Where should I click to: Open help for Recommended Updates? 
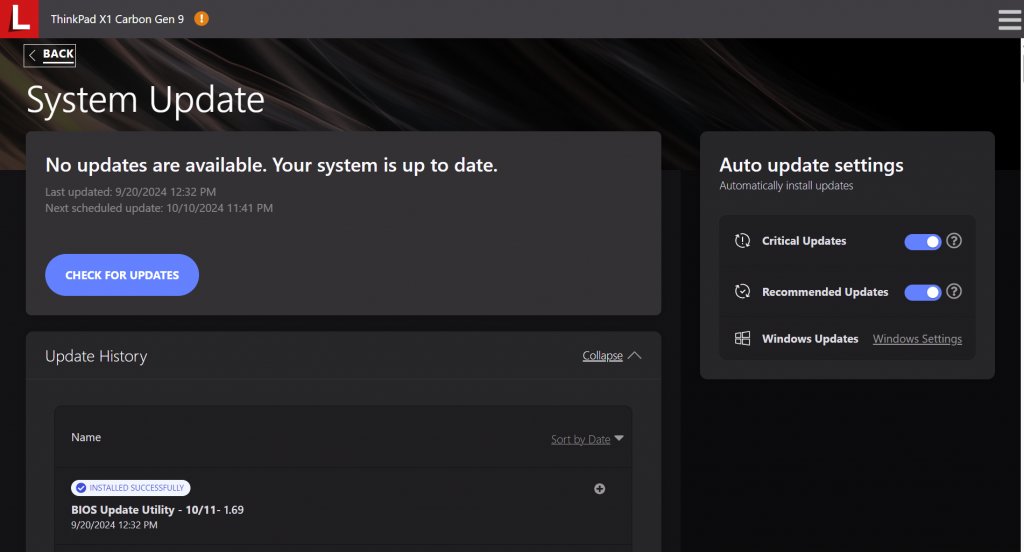coord(953,291)
